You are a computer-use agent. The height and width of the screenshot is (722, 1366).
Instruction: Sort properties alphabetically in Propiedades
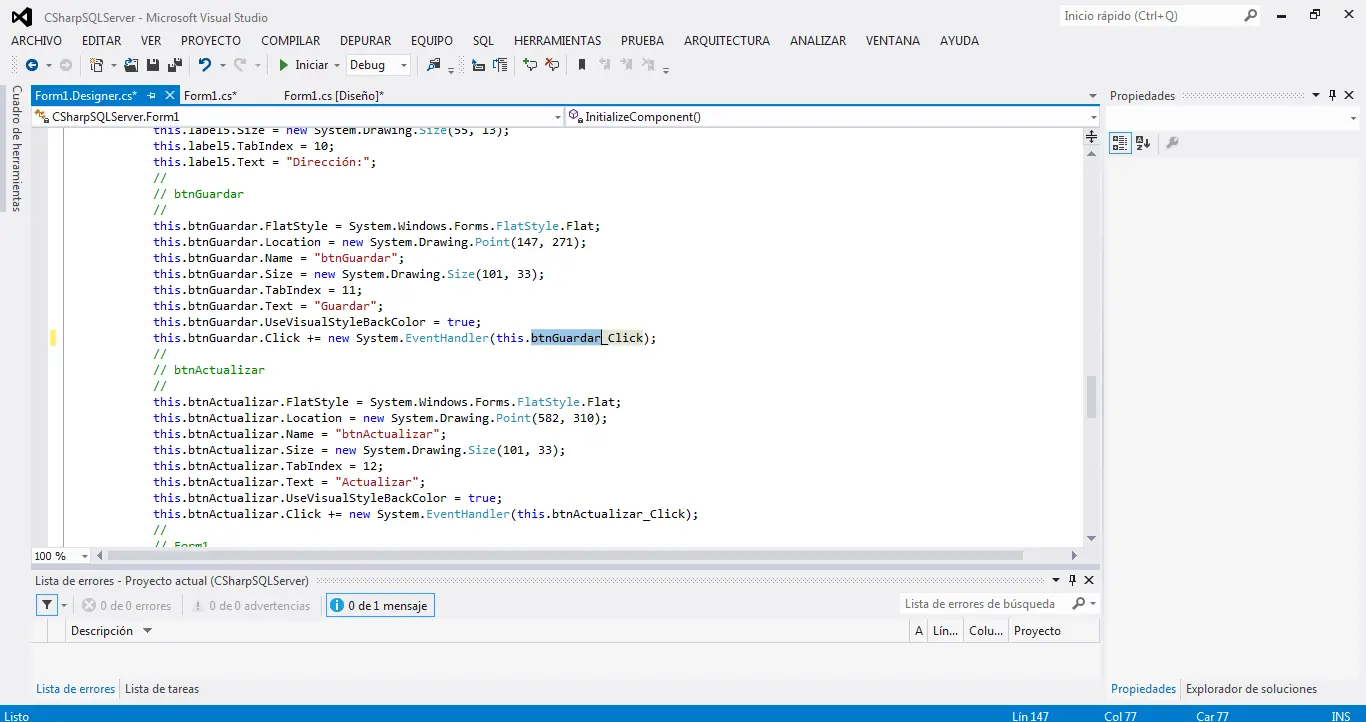[1143, 143]
